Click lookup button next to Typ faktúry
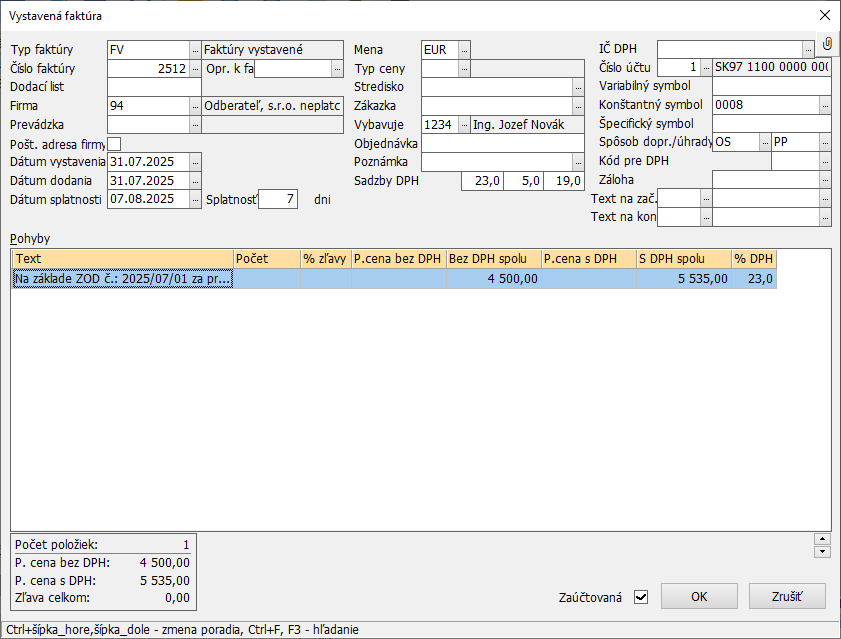The image size is (841, 639). click(195, 49)
